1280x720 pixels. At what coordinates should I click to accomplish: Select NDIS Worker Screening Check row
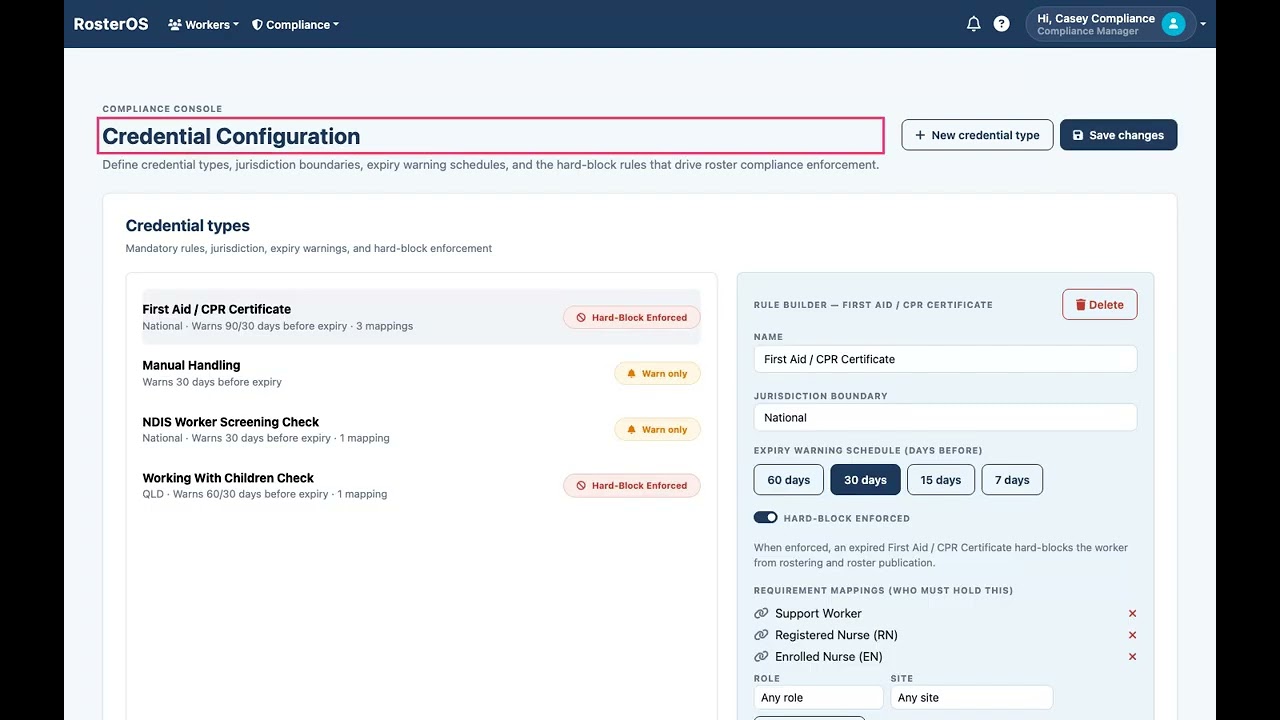coord(421,429)
